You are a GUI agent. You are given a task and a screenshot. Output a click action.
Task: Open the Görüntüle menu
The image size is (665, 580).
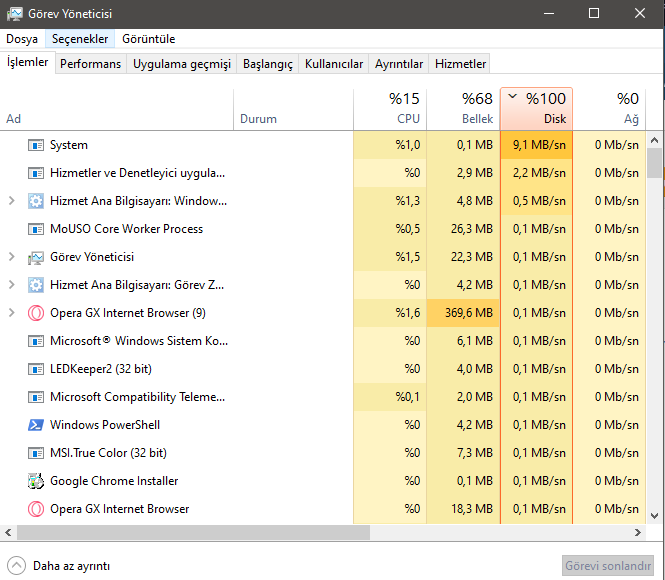tap(148, 39)
